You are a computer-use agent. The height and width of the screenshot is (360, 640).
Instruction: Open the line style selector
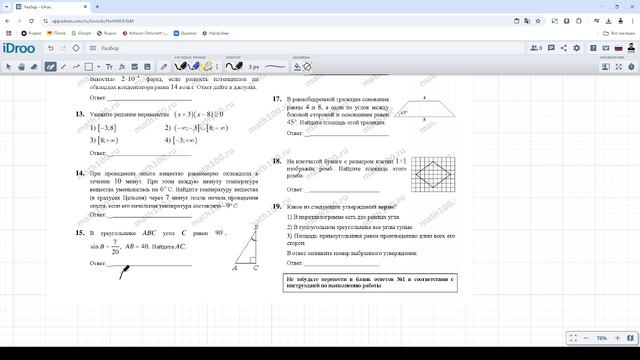click(275, 67)
